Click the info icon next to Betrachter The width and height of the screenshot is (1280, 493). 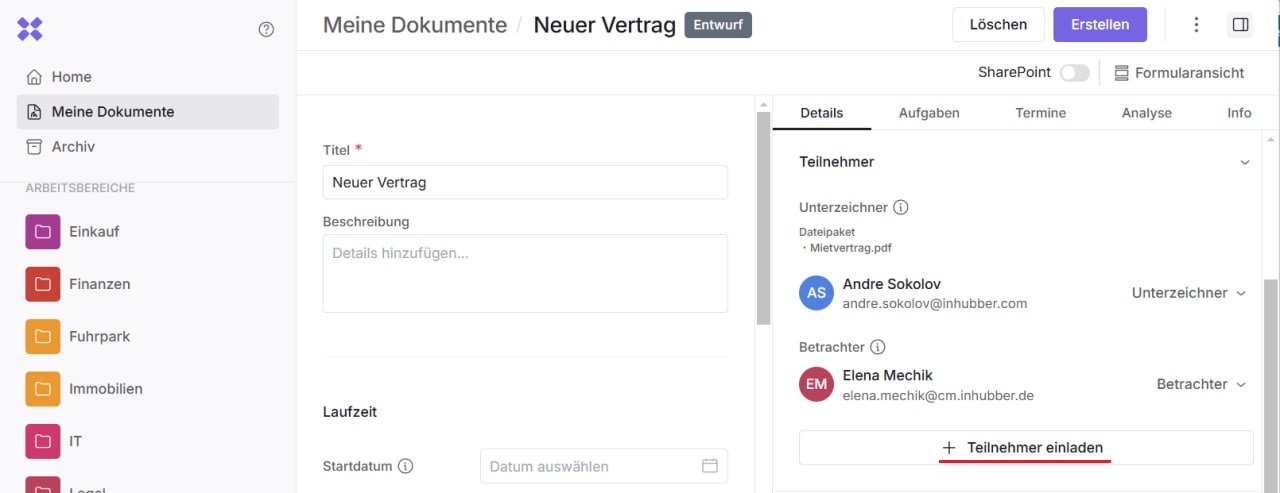point(878,348)
